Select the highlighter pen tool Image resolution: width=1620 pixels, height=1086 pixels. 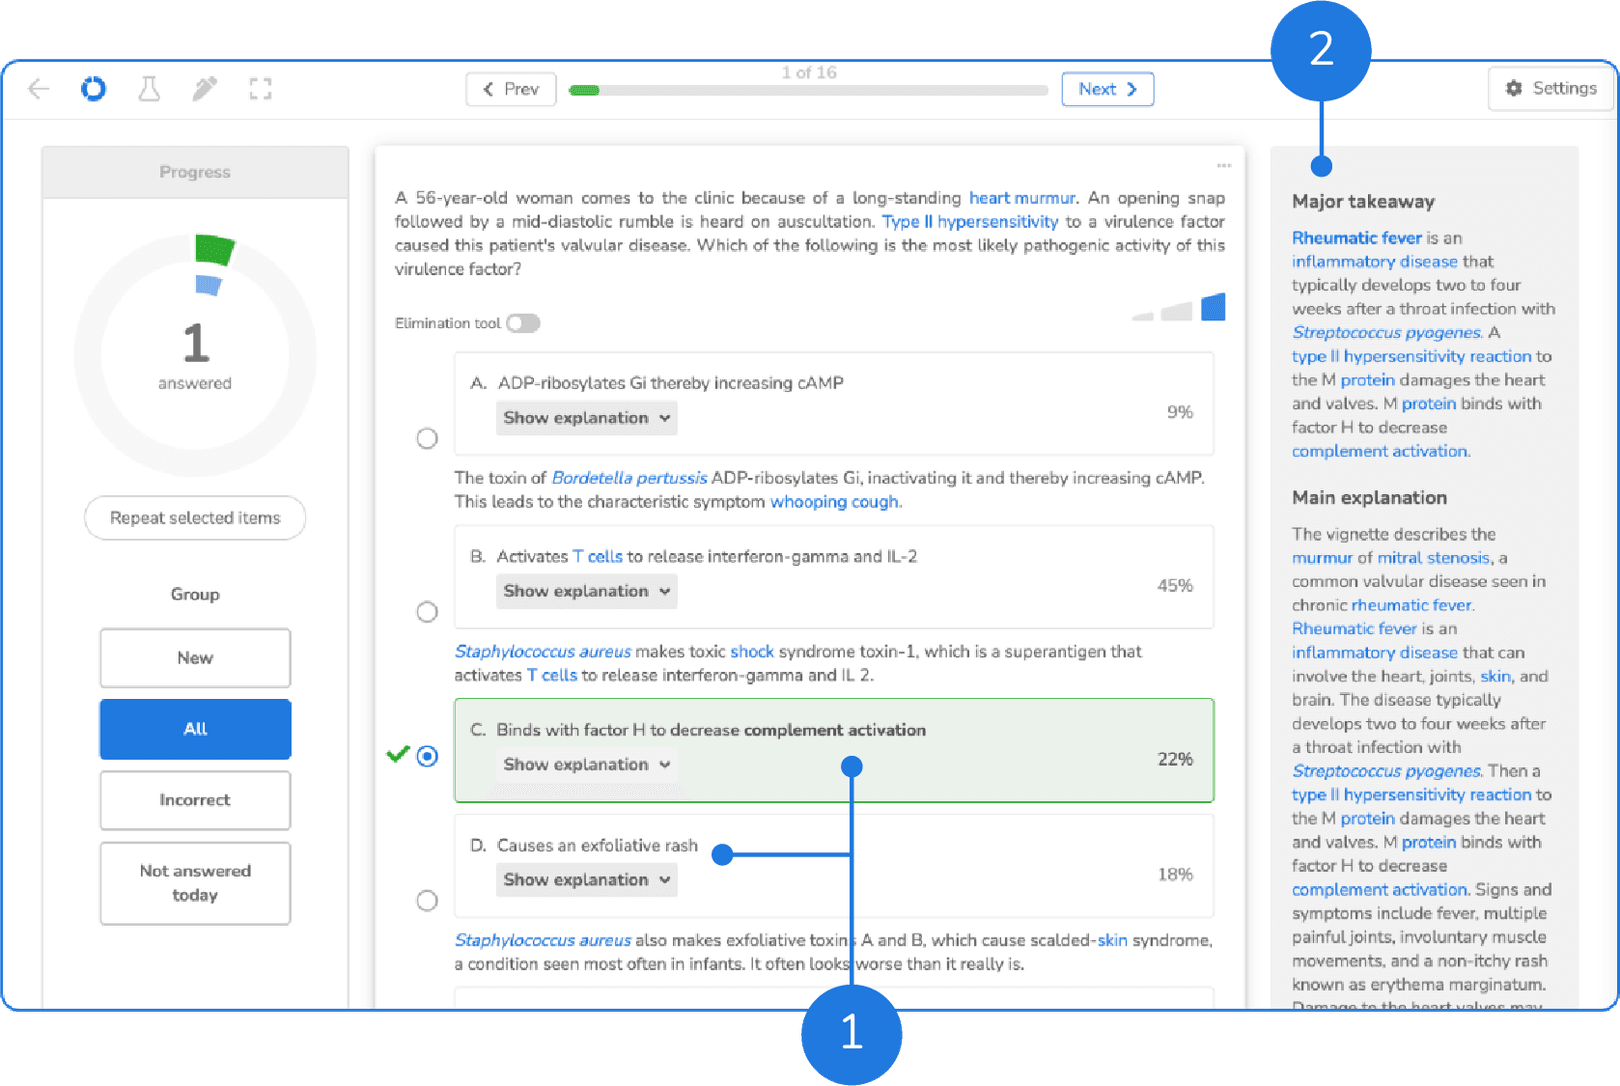[x=204, y=89]
